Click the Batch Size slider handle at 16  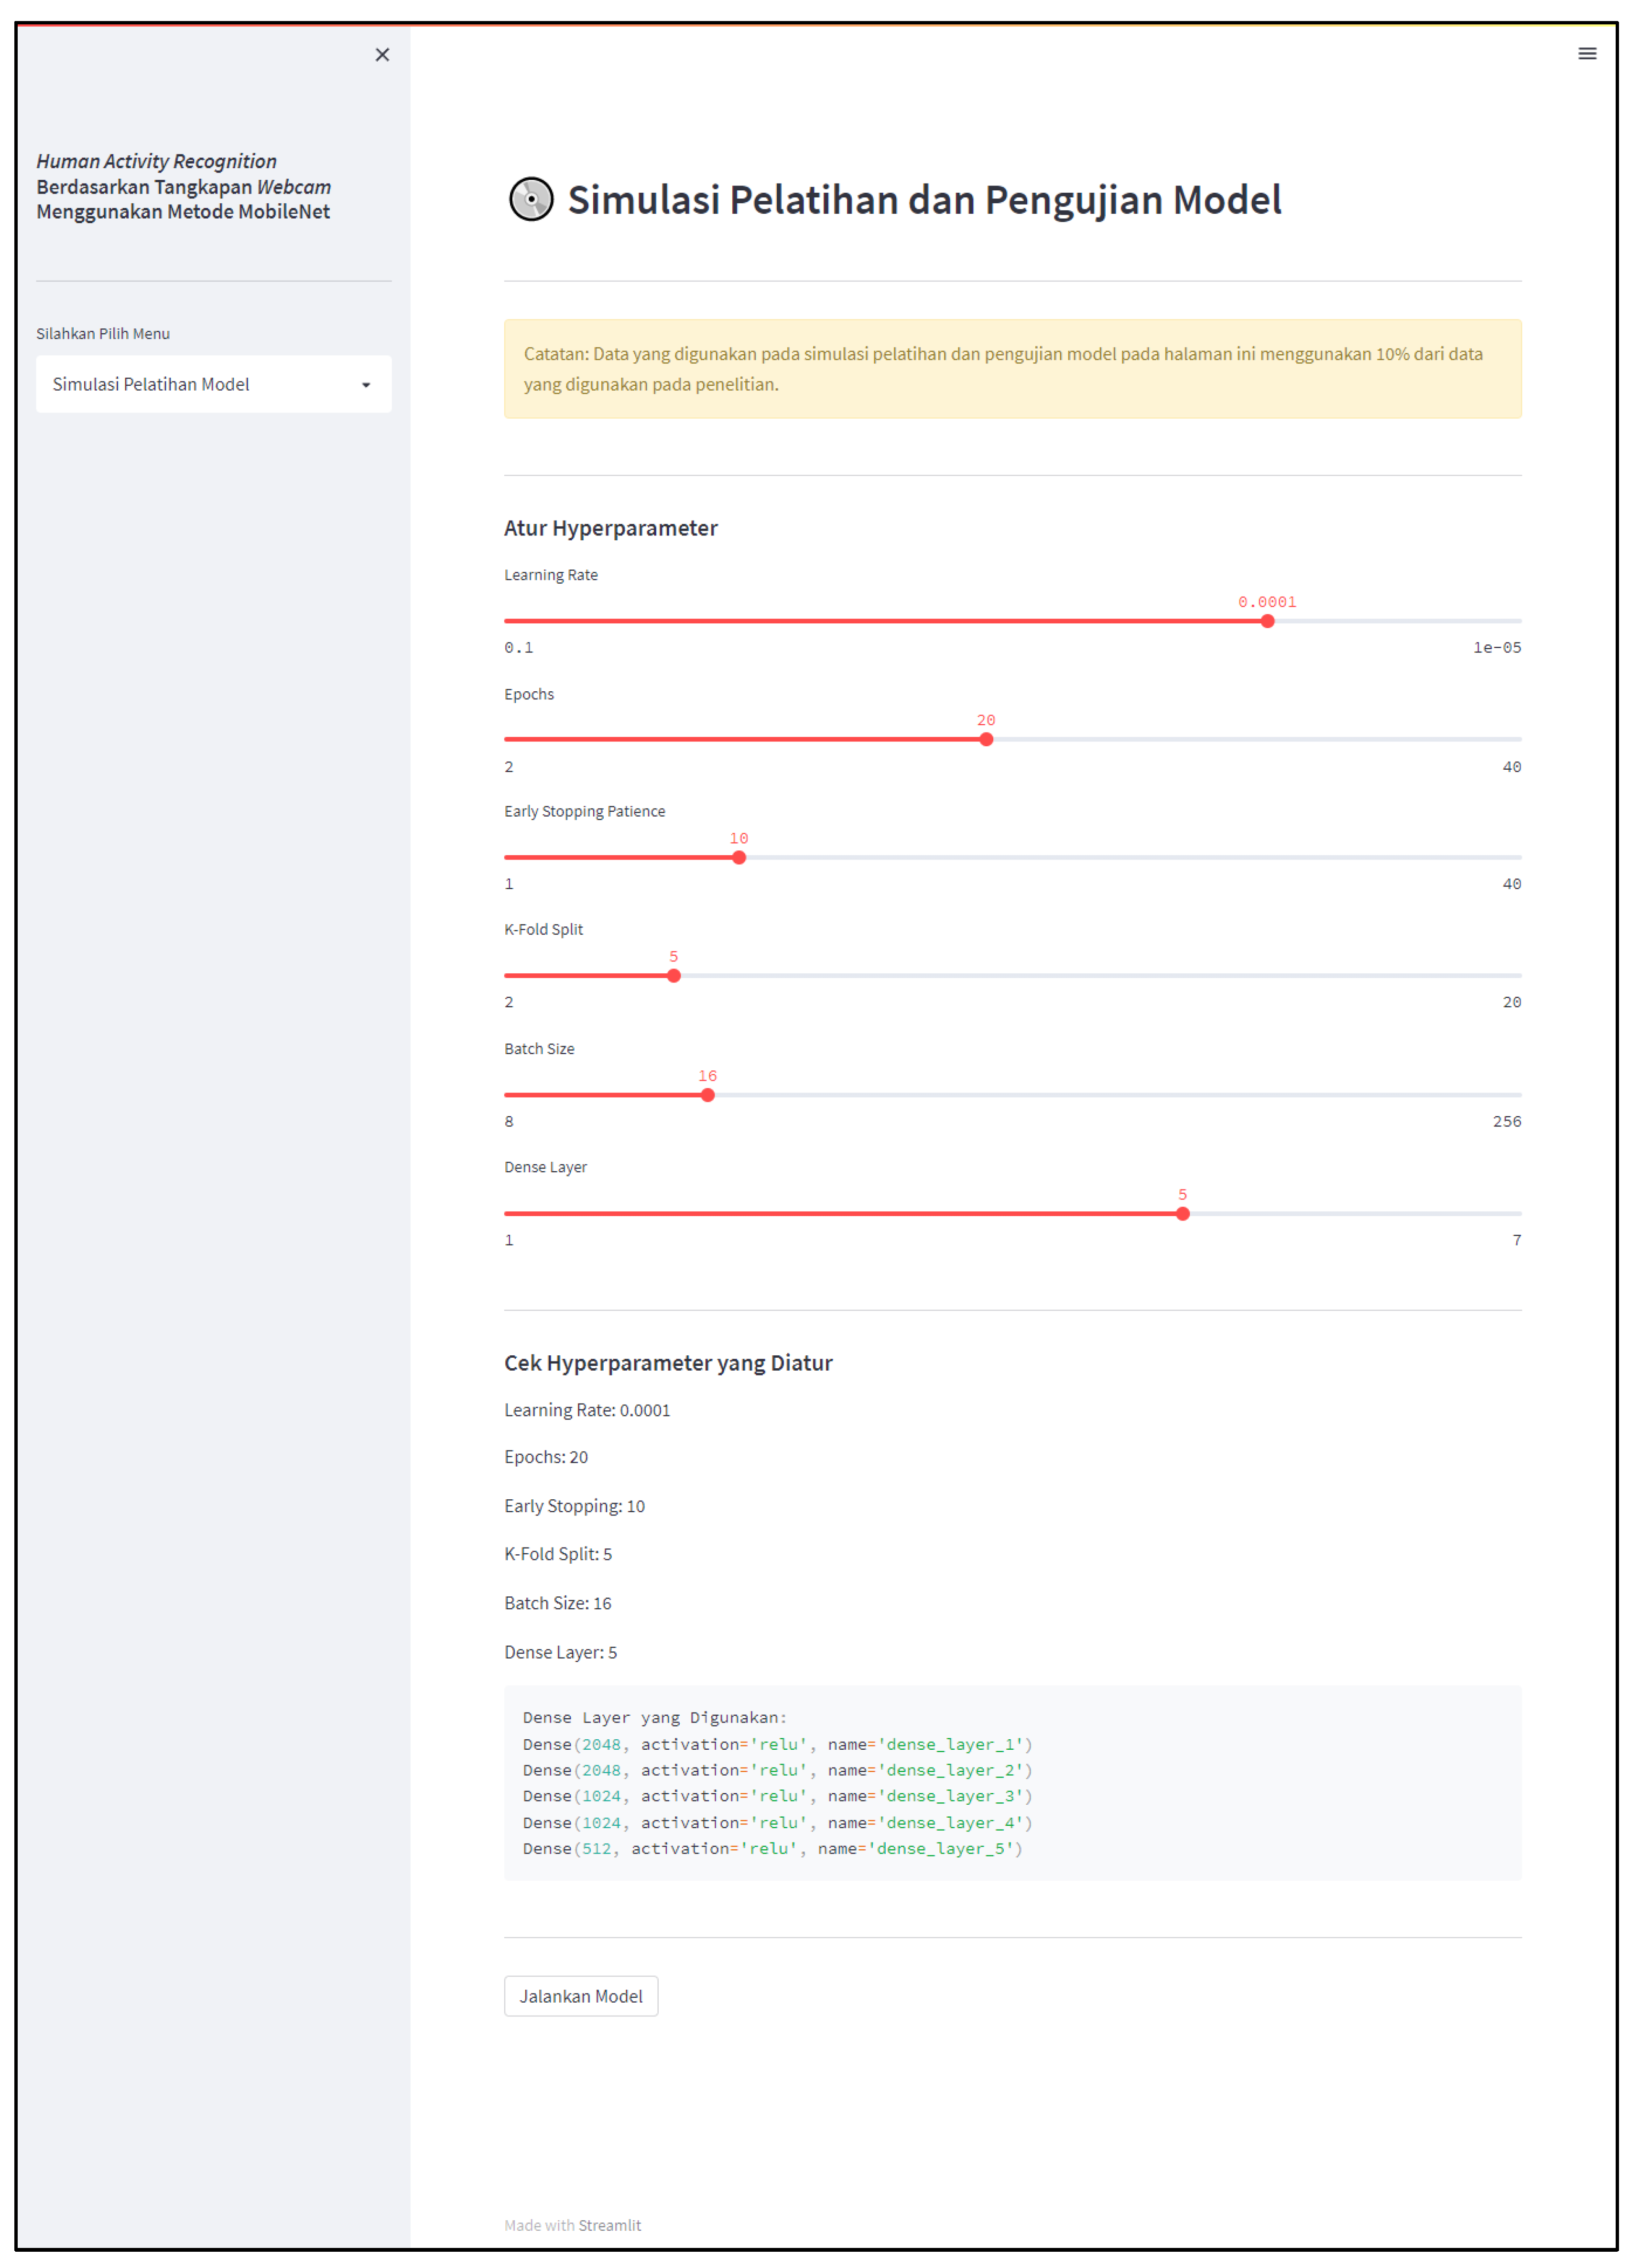pyautogui.click(x=708, y=1095)
